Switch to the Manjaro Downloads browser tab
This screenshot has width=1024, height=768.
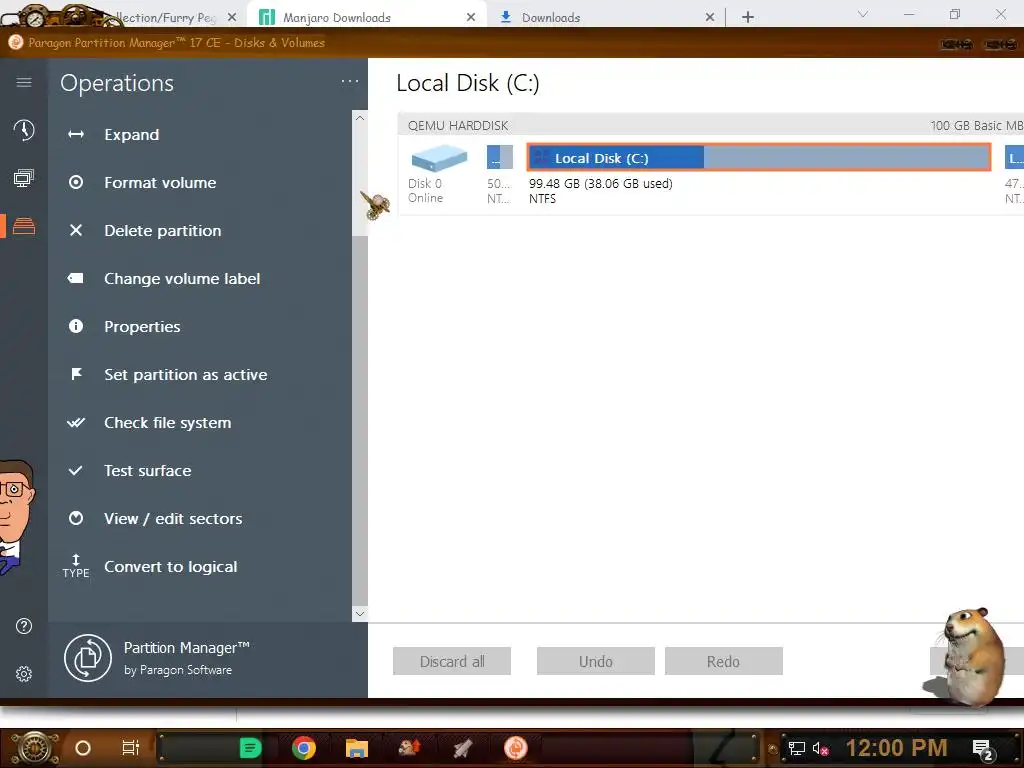tap(366, 17)
